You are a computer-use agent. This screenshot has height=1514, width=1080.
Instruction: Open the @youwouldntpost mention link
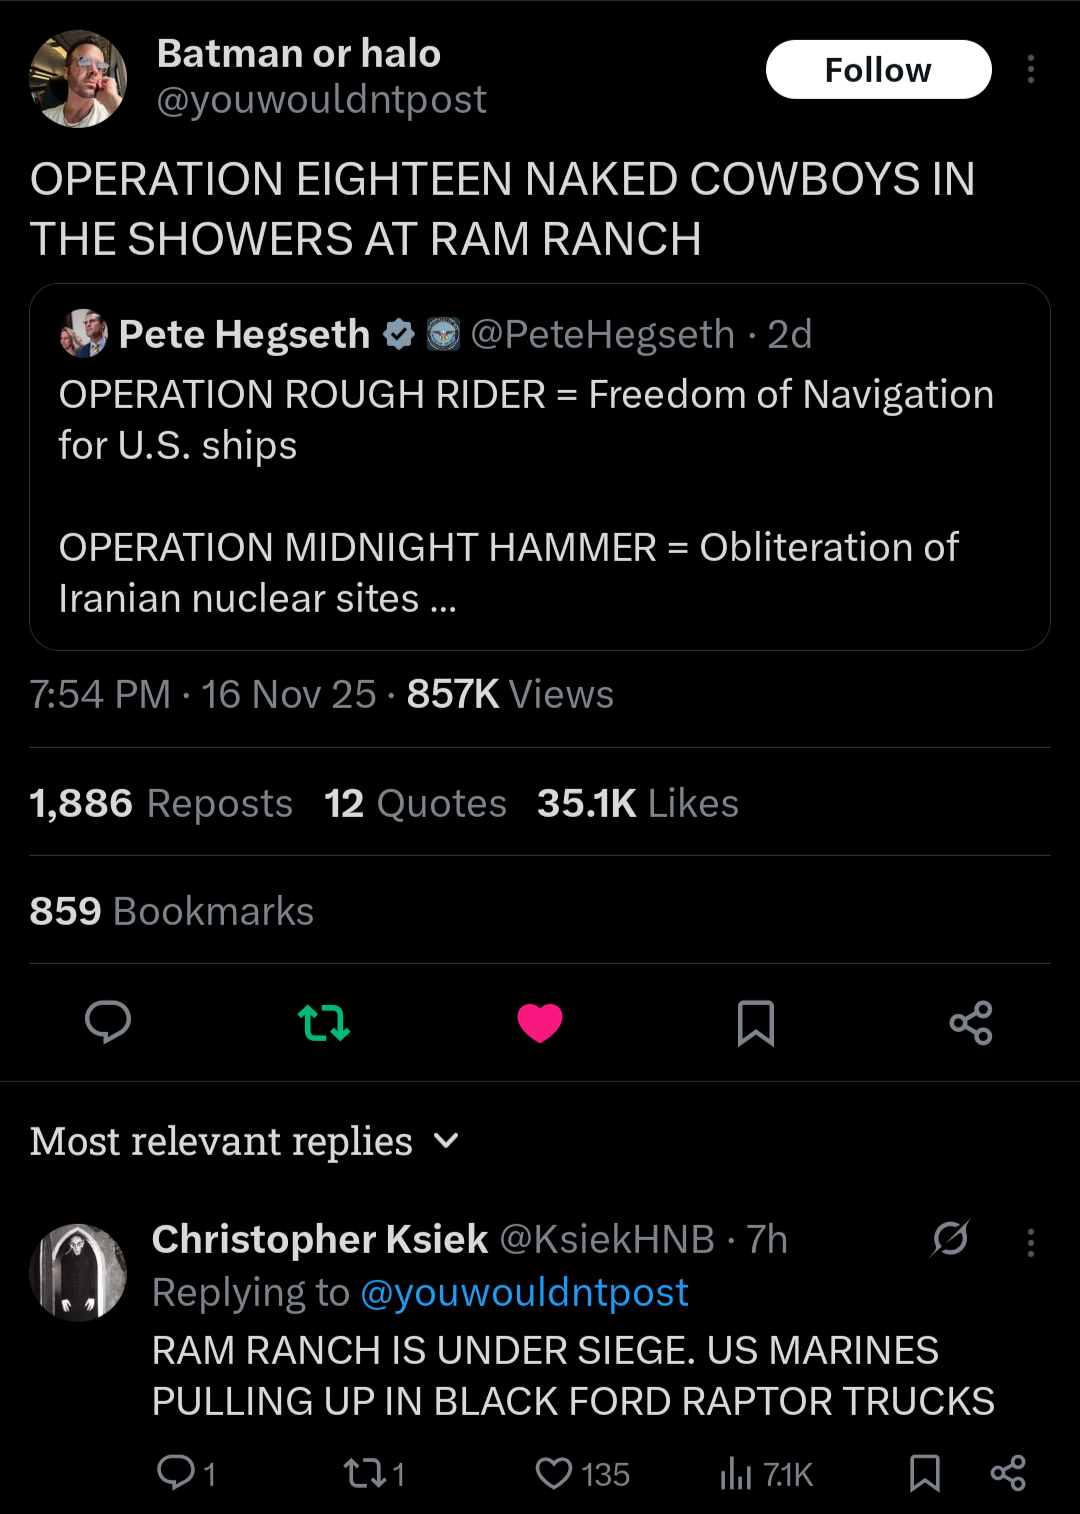pos(524,1293)
